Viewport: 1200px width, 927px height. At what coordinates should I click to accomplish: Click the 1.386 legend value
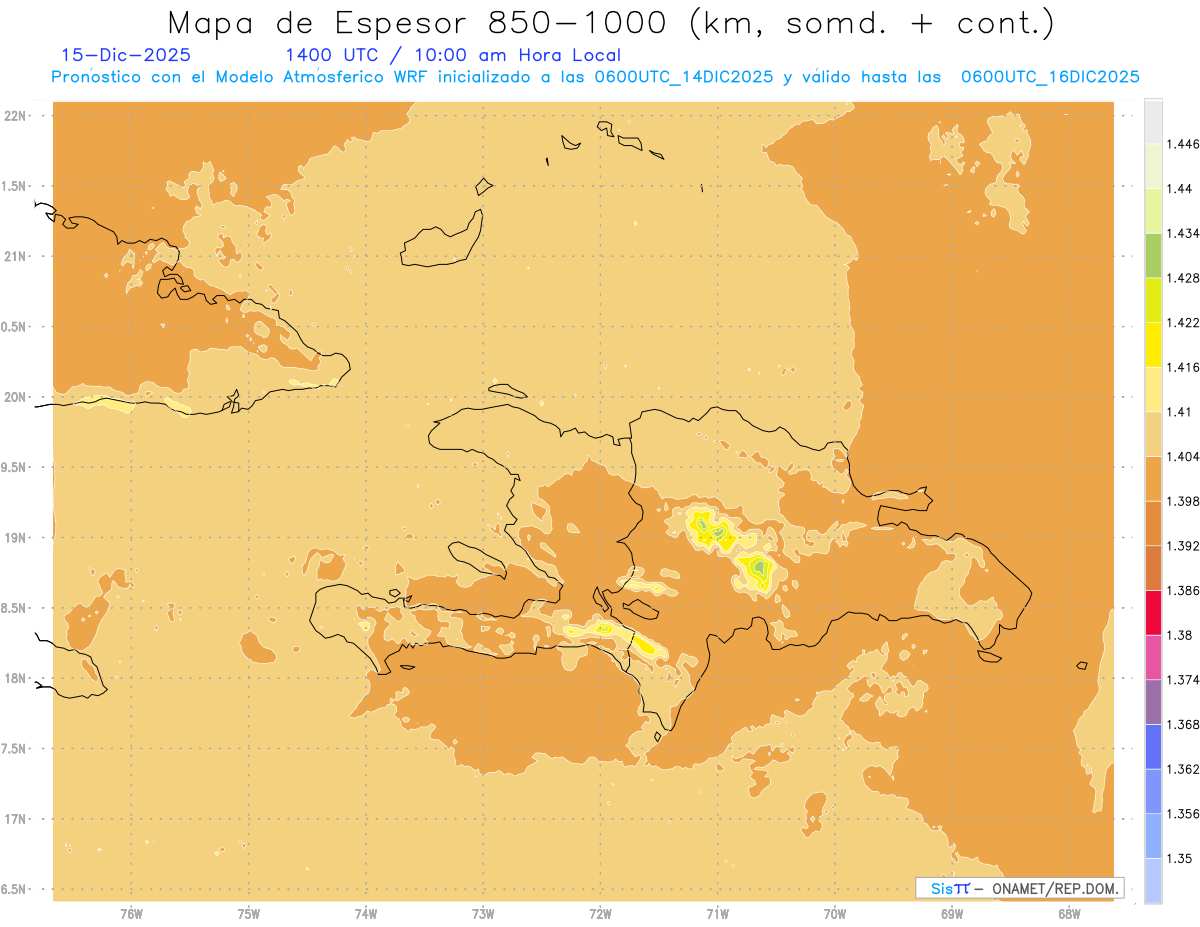[1182, 591]
